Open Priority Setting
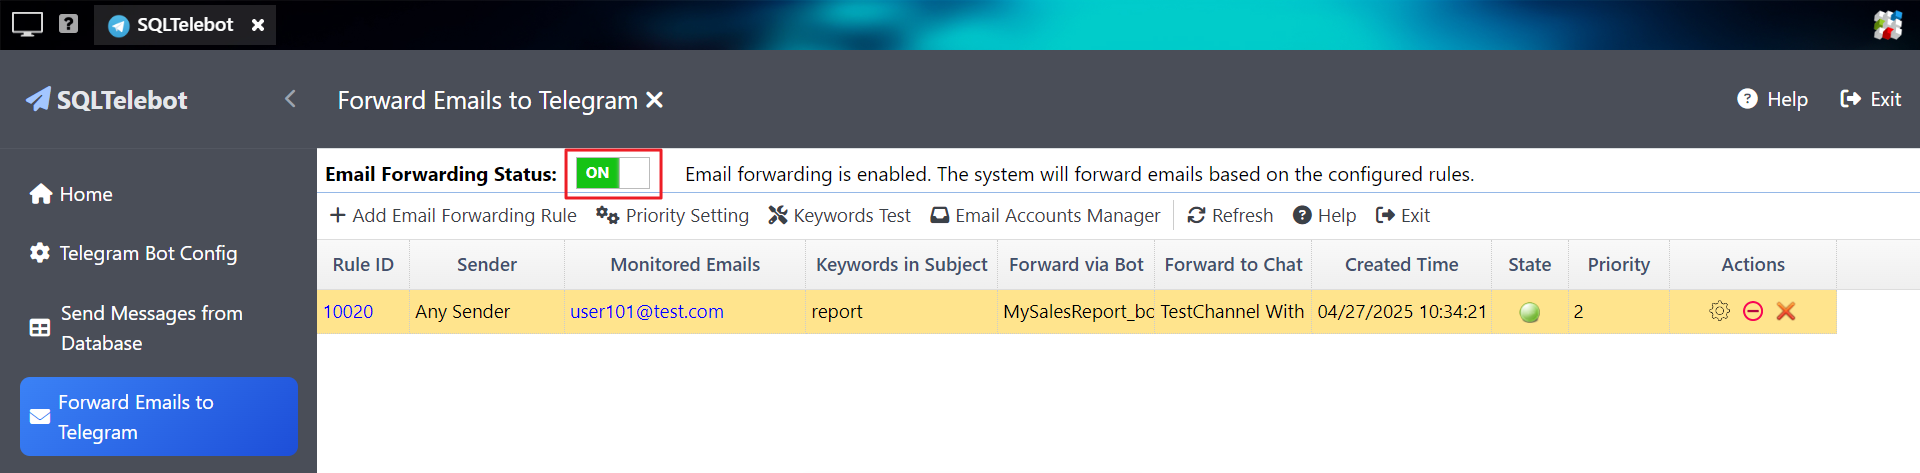This screenshot has height=473, width=1920. [672, 215]
